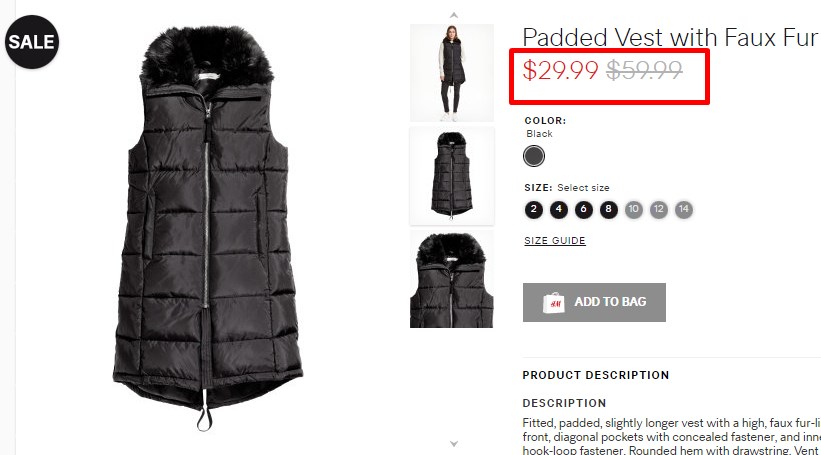Open the Size Guide link
The width and height of the screenshot is (821, 455).
pyautogui.click(x=555, y=241)
